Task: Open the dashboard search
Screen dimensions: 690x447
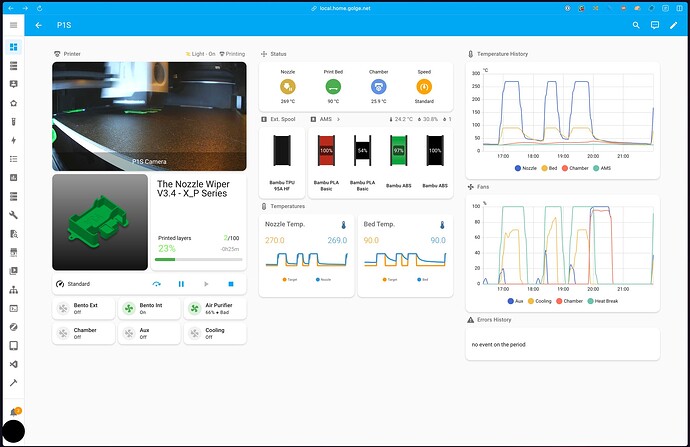Action: (x=636, y=25)
